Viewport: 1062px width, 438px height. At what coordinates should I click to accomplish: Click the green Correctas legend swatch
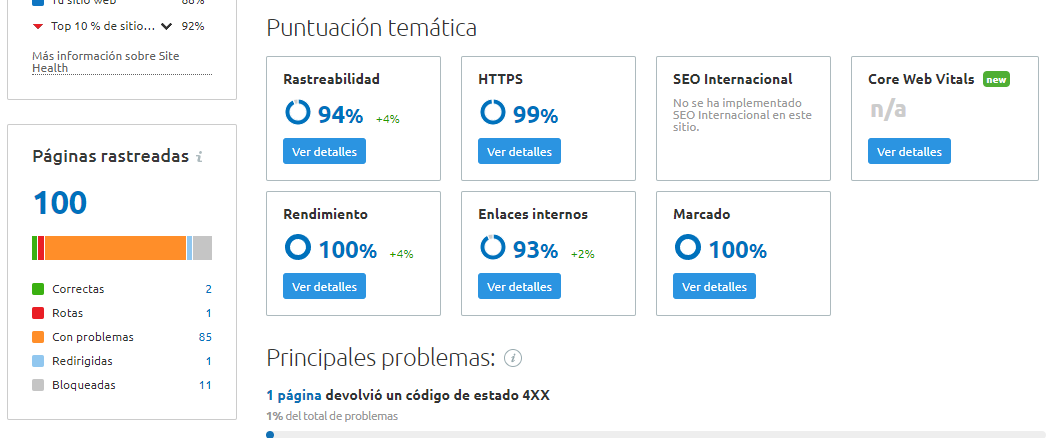[x=38, y=289]
